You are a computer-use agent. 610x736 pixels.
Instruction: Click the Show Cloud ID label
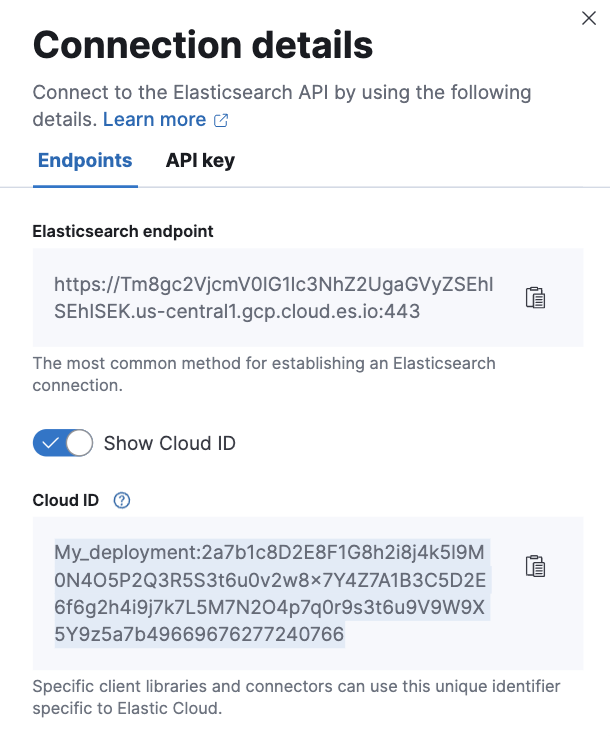point(169,443)
